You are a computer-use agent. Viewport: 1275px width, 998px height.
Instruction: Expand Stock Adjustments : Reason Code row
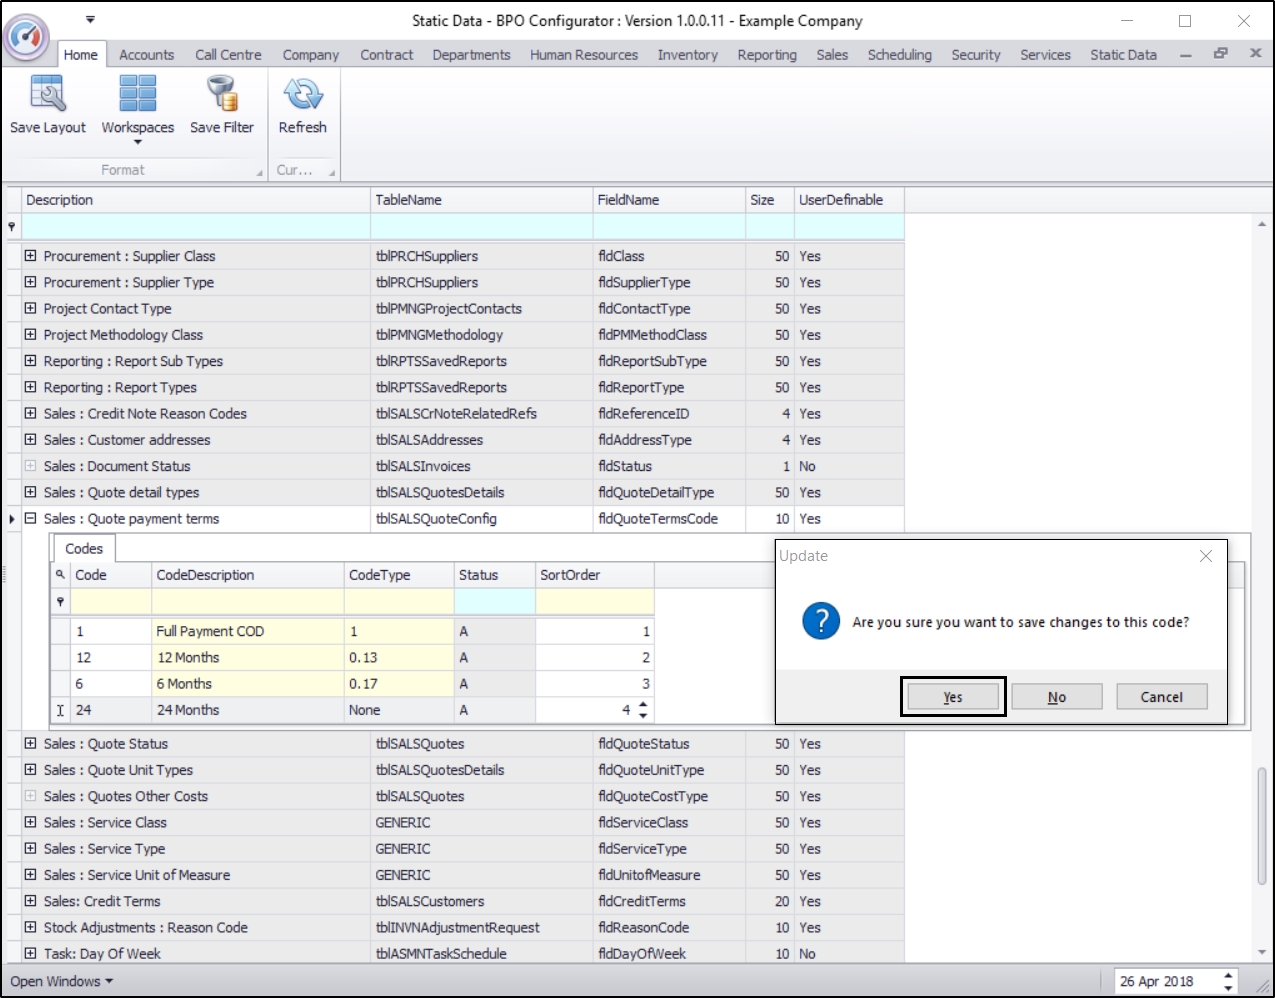coord(30,928)
